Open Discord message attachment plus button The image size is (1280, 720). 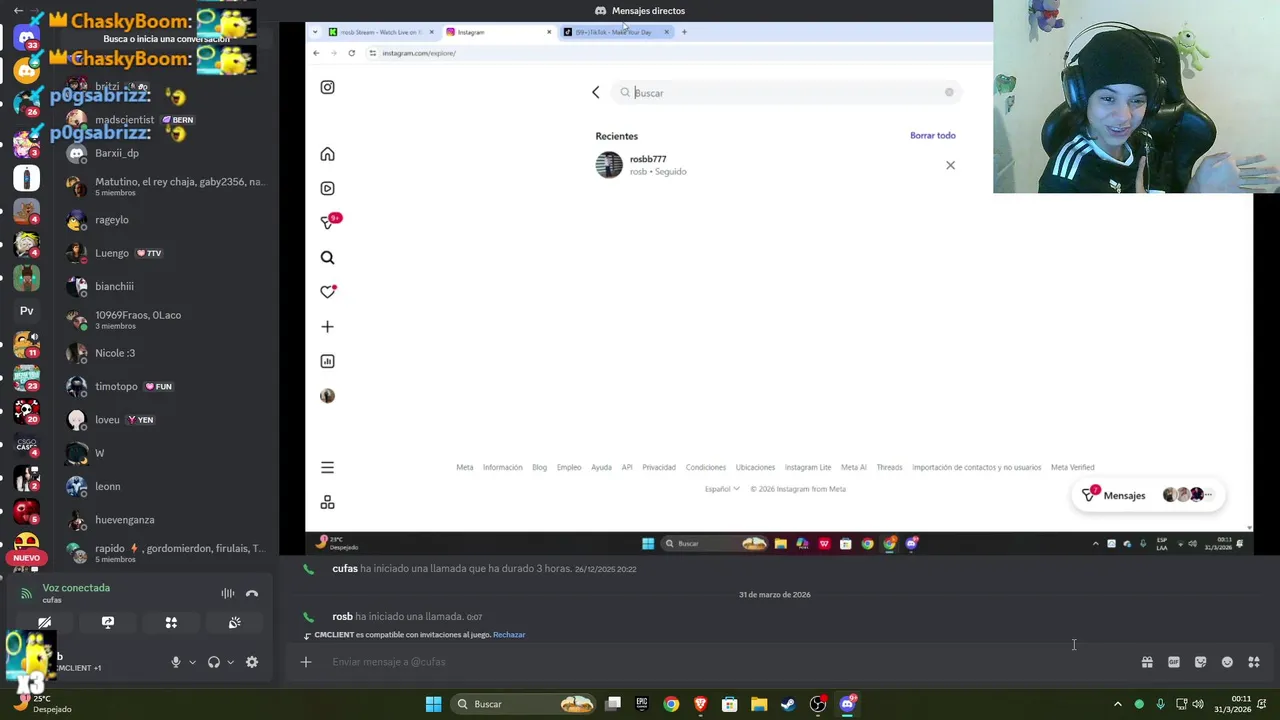[x=306, y=662]
